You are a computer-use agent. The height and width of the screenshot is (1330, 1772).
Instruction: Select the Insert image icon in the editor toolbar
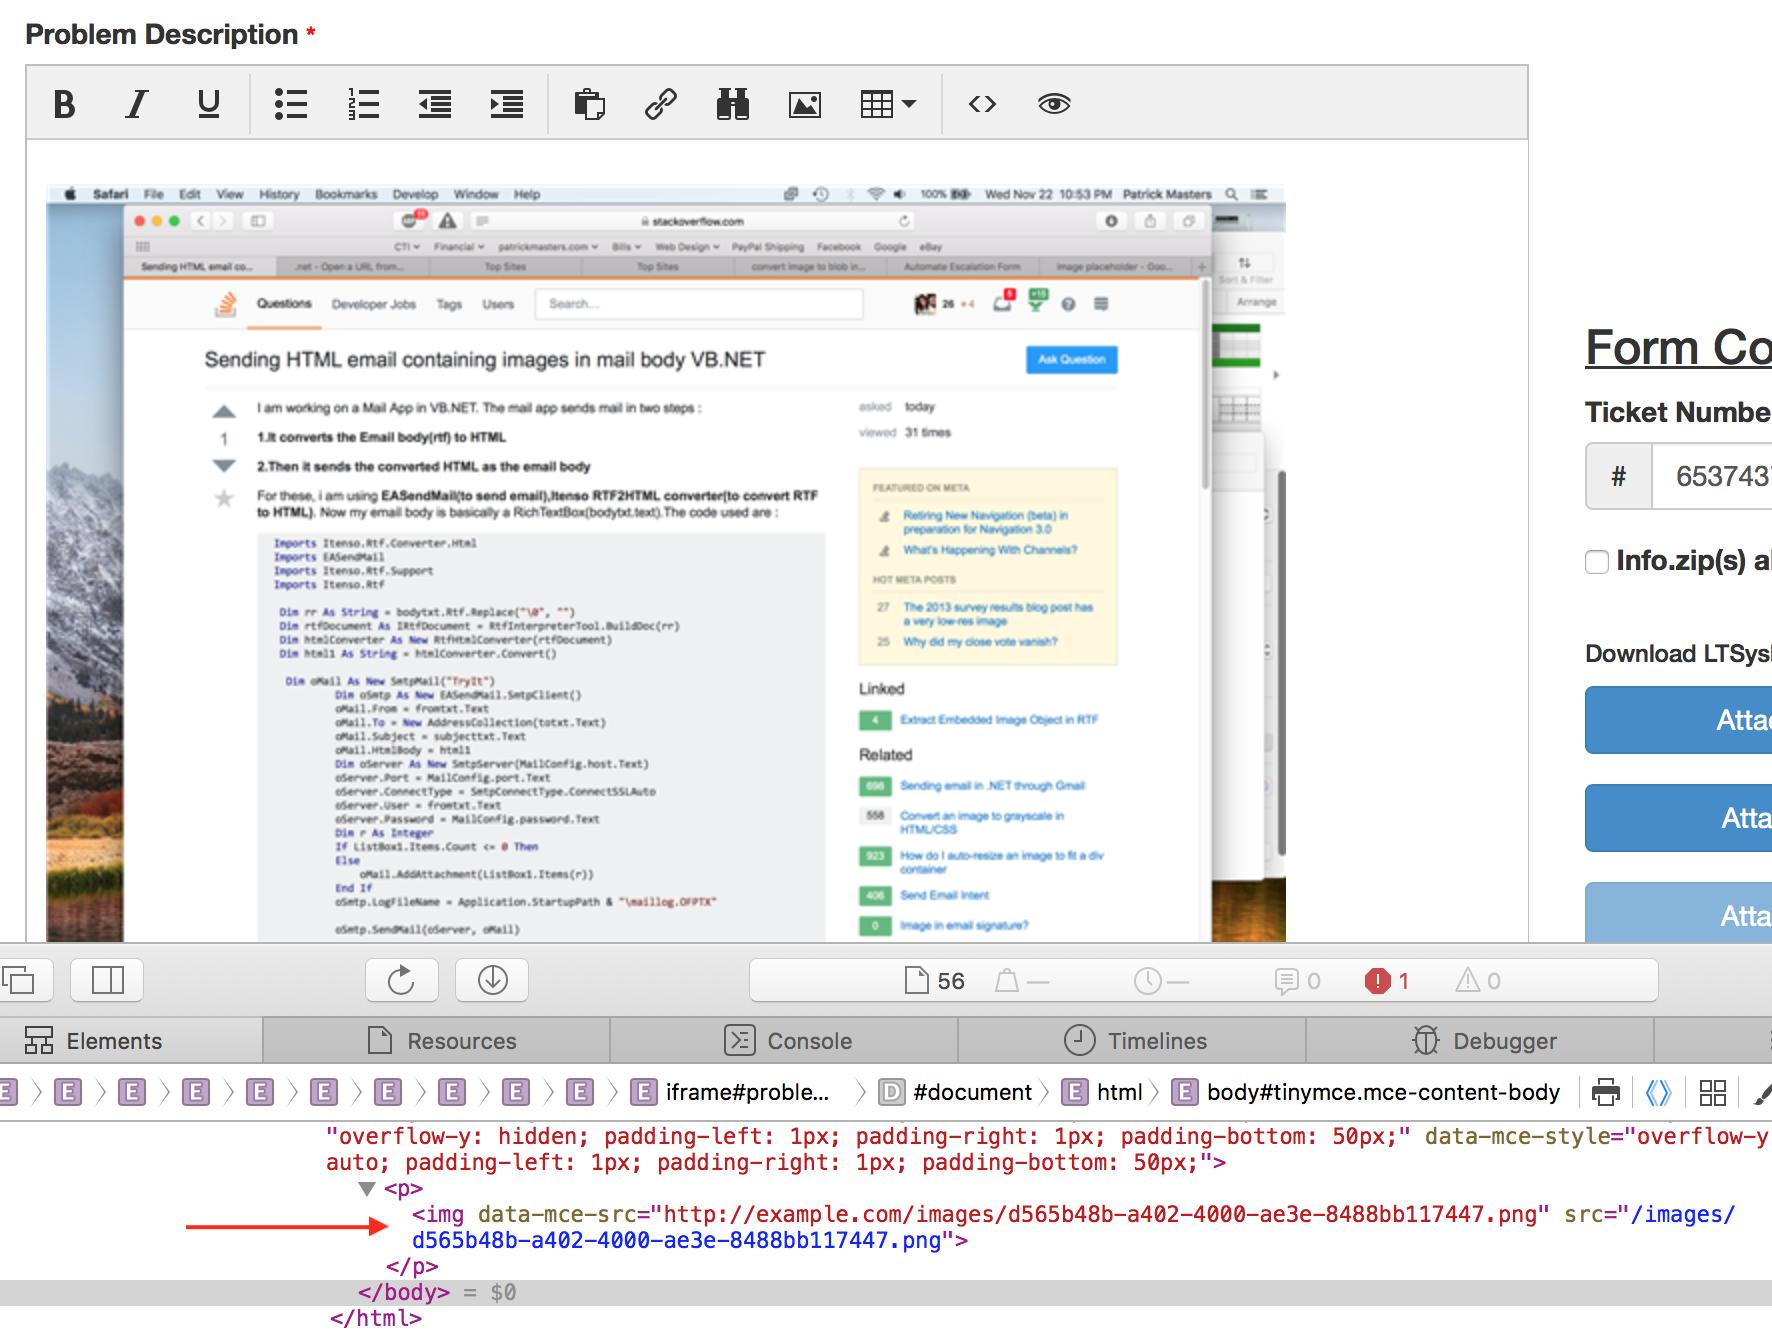coord(806,104)
